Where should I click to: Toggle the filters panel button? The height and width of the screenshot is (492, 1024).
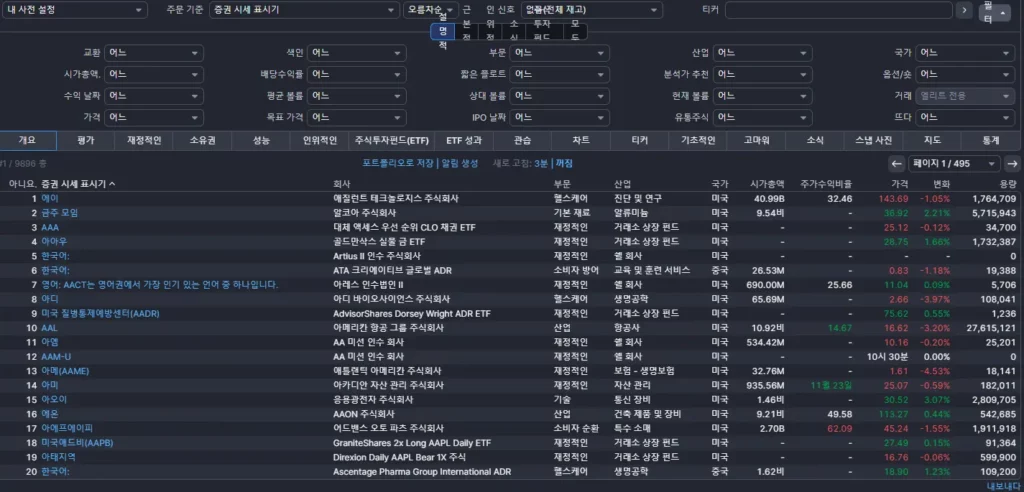(x=995, y=12)
